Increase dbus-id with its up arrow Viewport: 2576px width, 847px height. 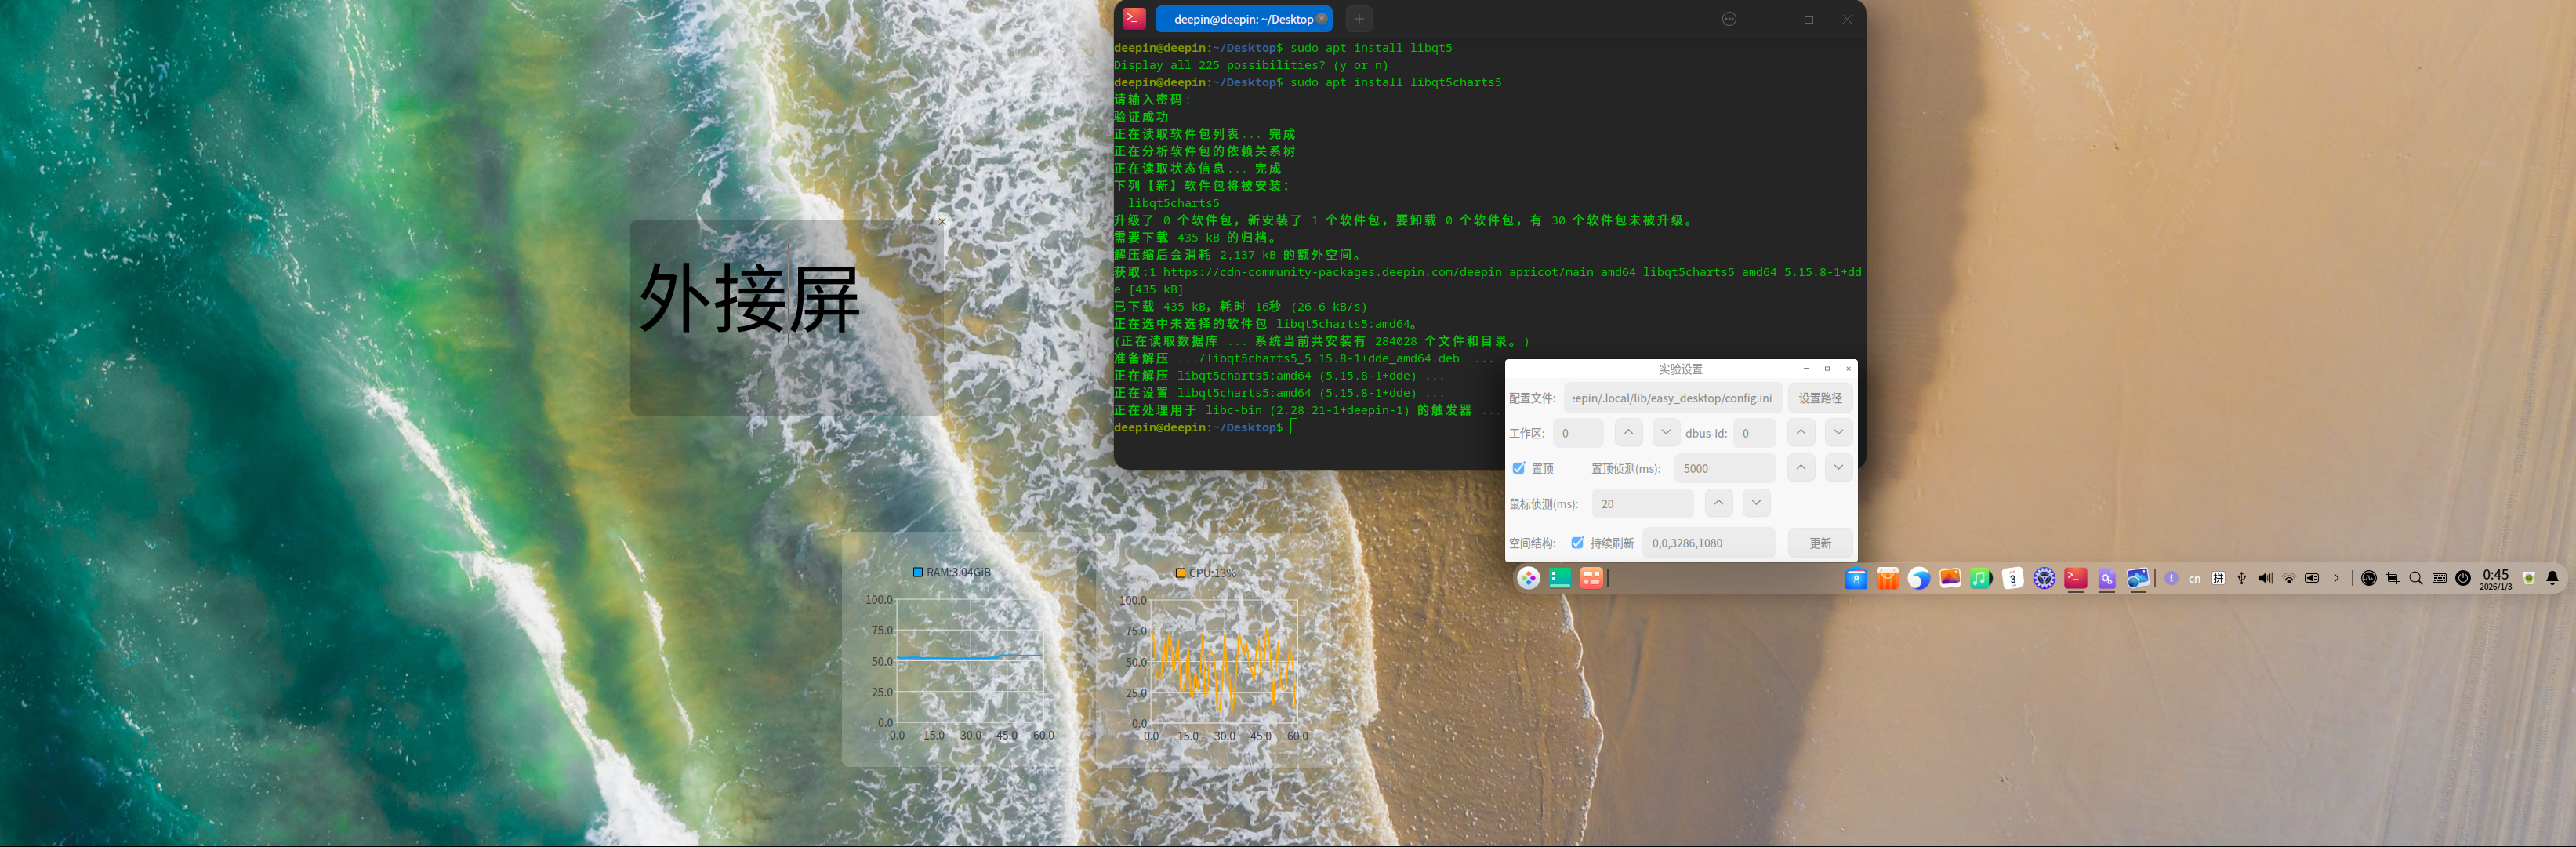click(x=1801, y=432)
